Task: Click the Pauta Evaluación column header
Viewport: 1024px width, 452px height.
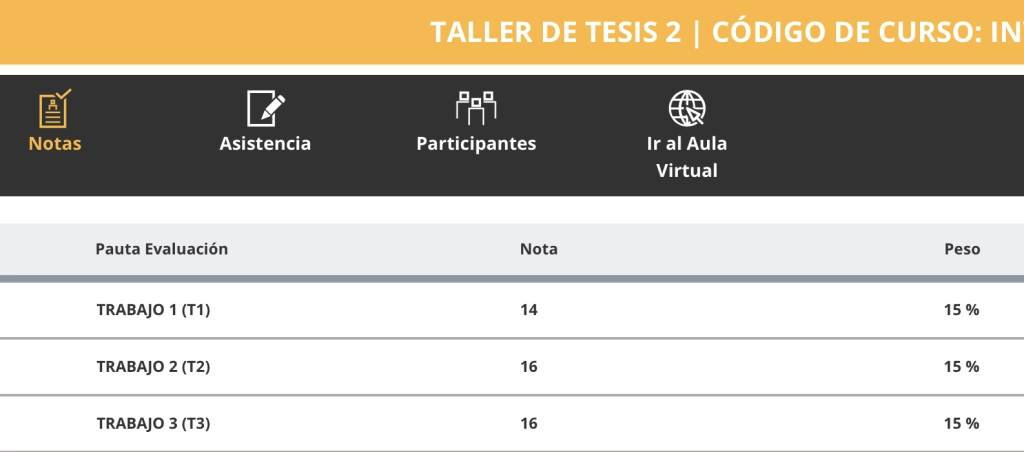Action: point(162,249)
